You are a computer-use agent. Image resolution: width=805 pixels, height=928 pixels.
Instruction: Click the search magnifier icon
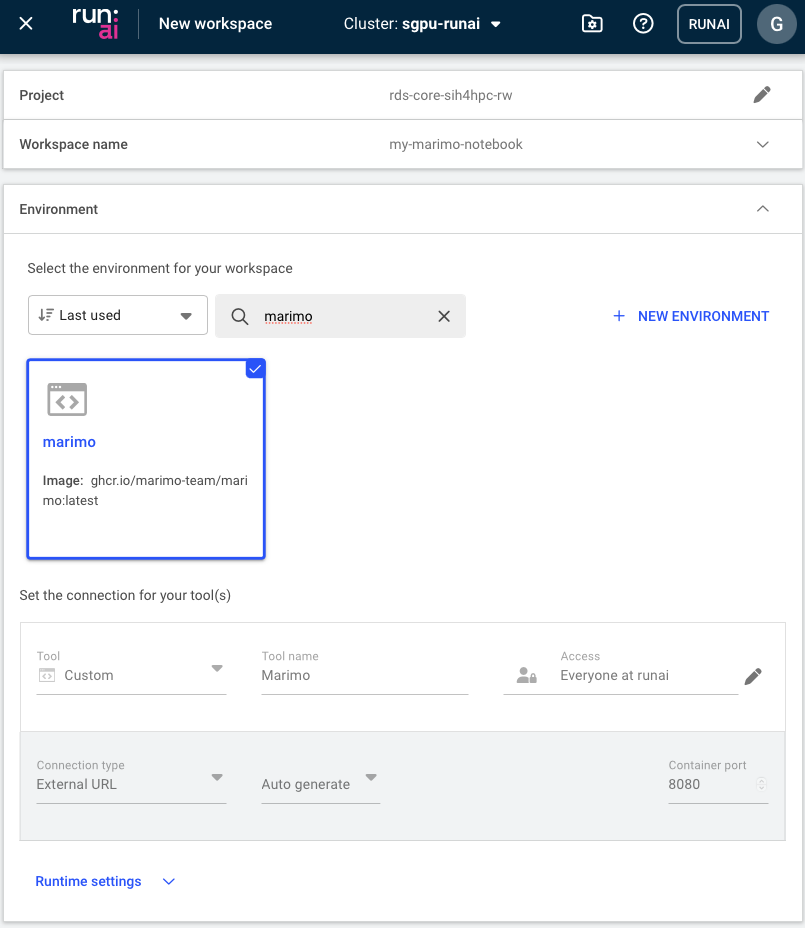tap(240, 316)
